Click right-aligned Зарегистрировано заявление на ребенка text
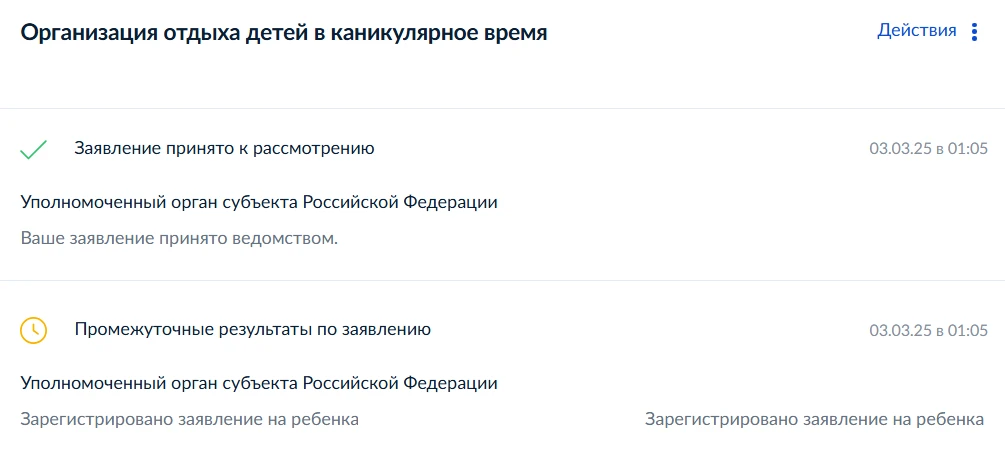This screenshot has height=469, width=1005. click(x=814, y=419)
